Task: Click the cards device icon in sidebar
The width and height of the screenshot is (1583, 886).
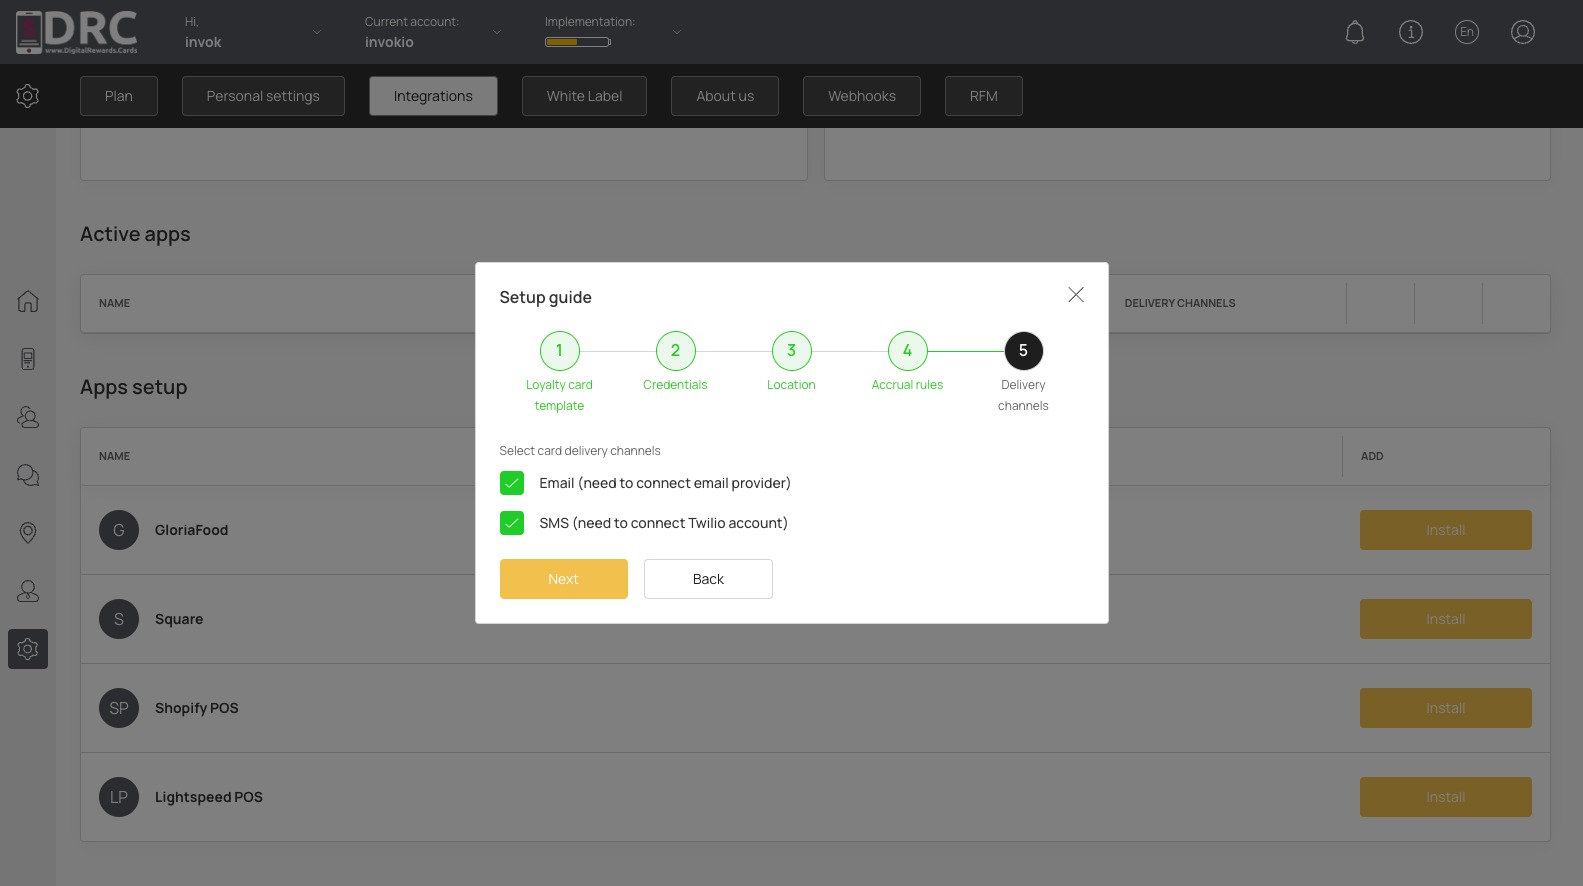Action: (x=28, y=359)
